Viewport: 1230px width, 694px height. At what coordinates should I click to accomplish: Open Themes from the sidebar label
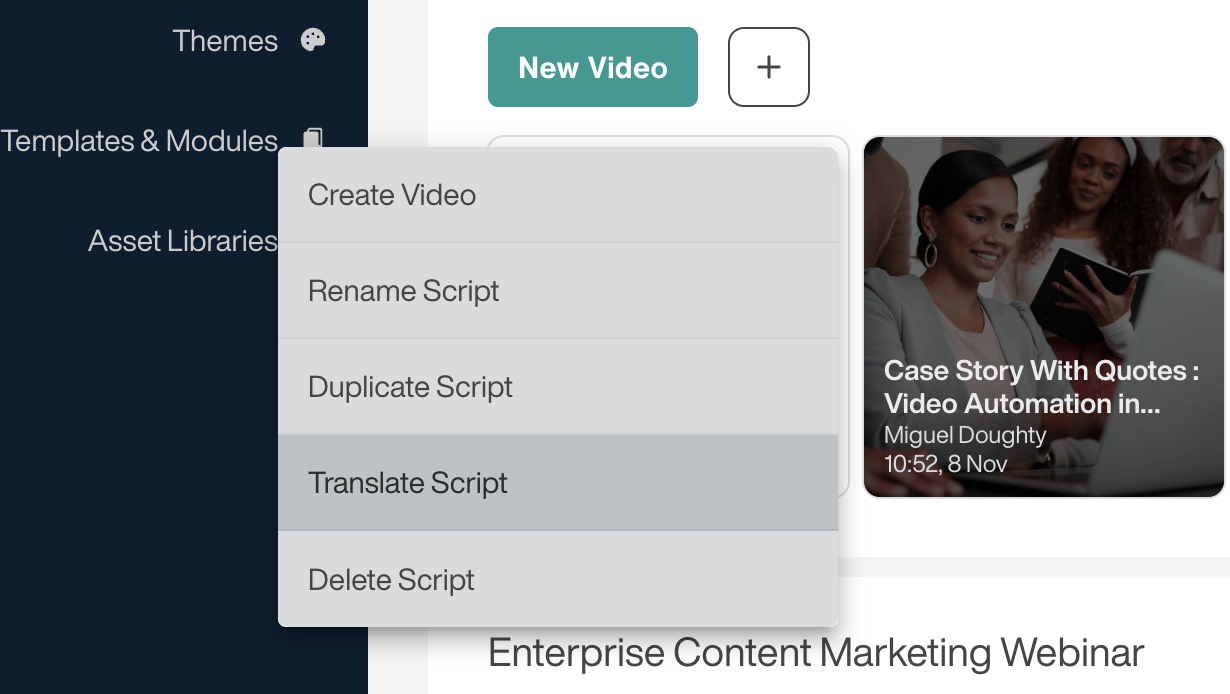225,41
